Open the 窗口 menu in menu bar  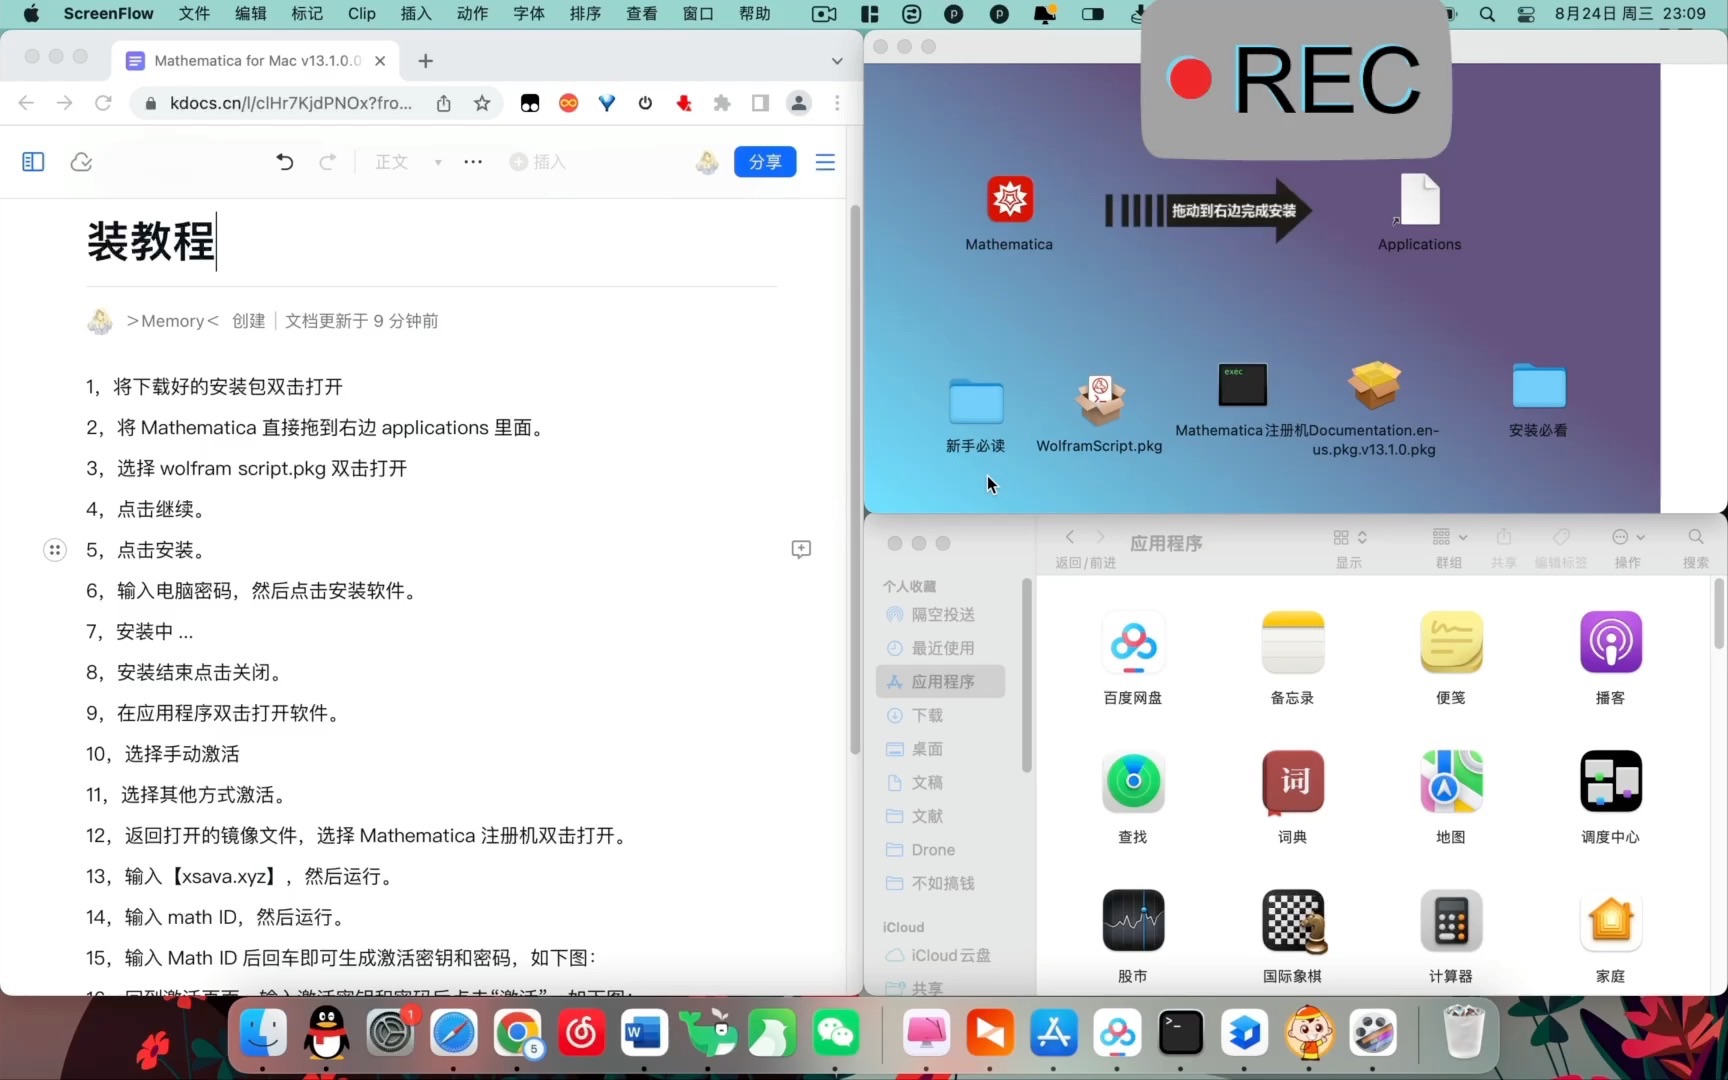(x=698, y=13)
